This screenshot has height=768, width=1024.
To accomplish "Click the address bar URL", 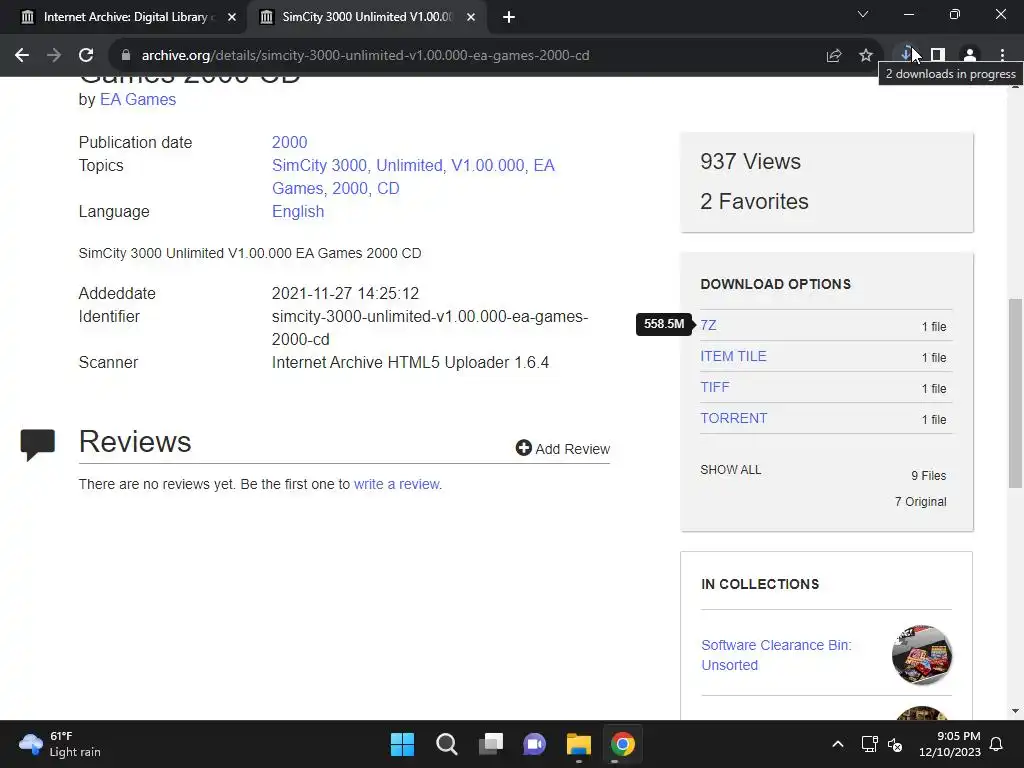I will tap(365, 56).
